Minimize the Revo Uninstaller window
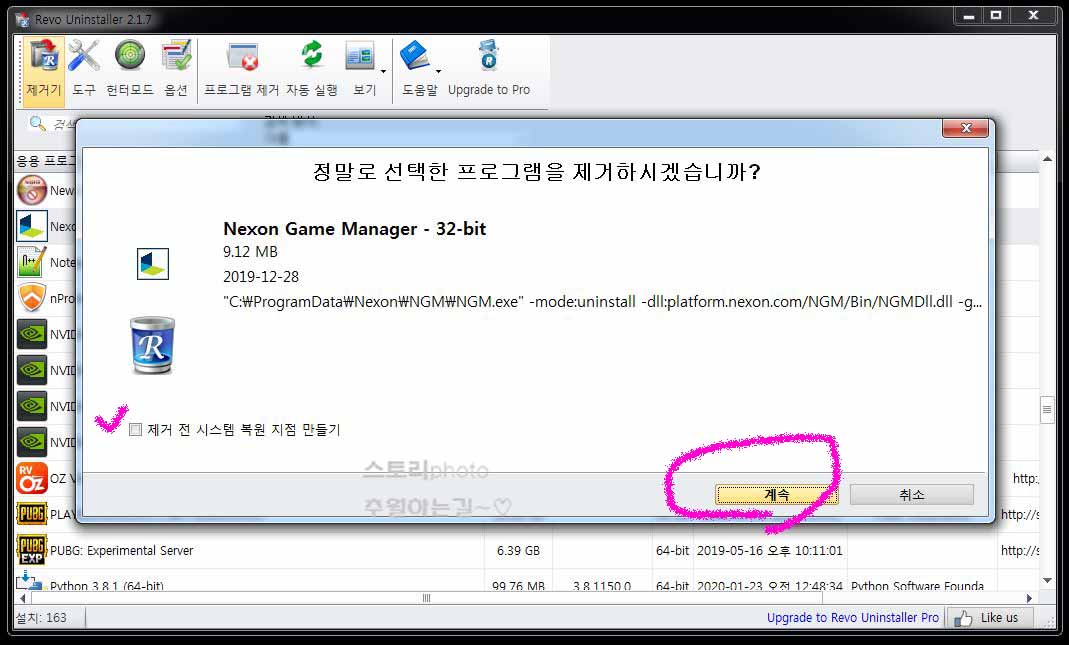Screen dimensions: 1069x645 click(969, 15)
